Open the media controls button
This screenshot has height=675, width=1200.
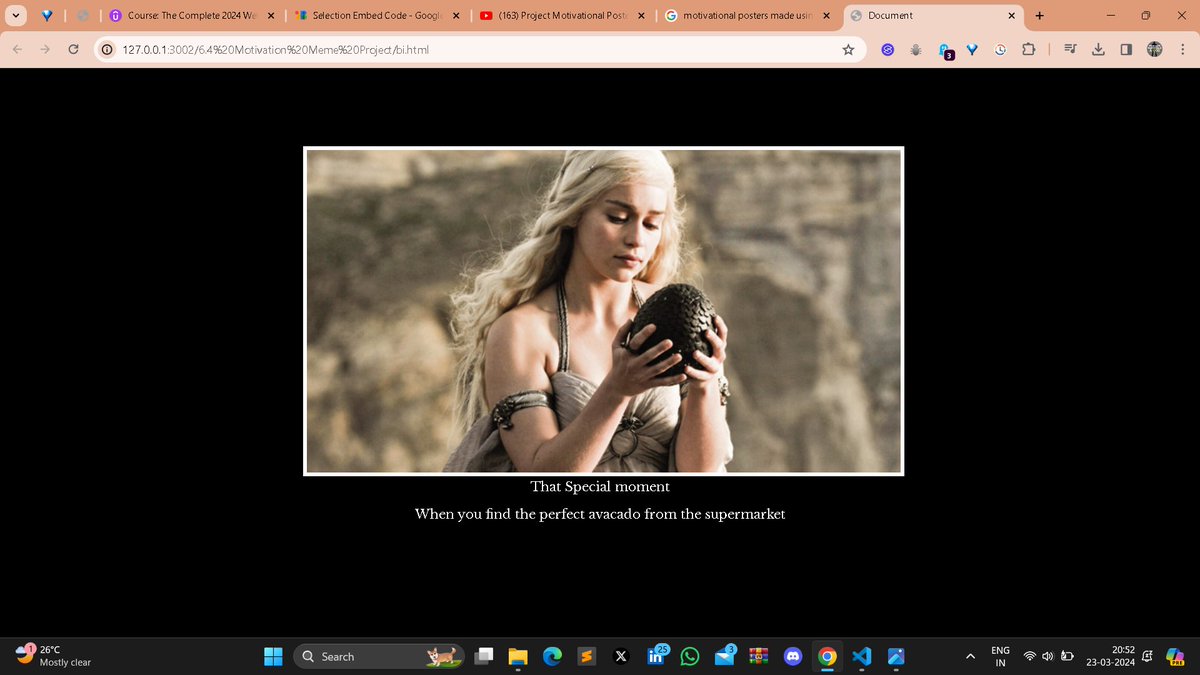click(x=1069, y=49)
